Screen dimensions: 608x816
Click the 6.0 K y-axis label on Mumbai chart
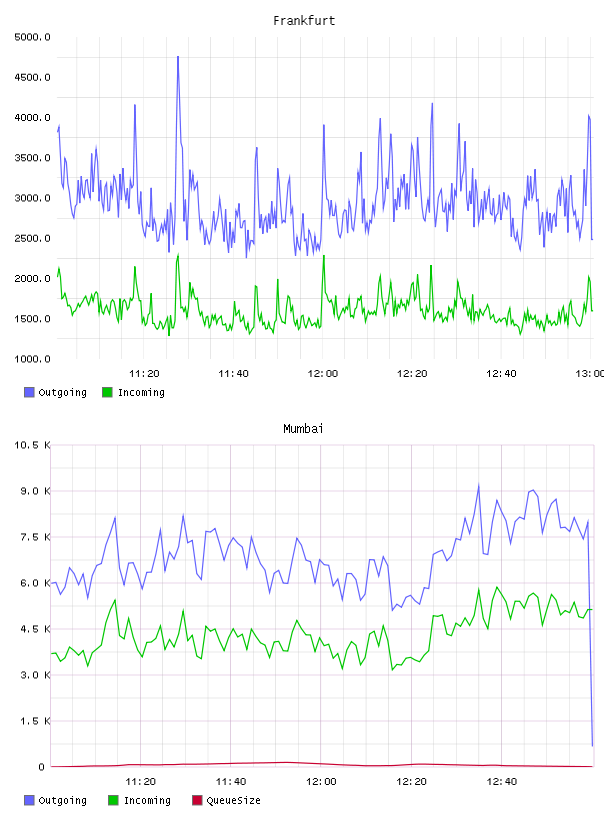click(x=35, y=583)
